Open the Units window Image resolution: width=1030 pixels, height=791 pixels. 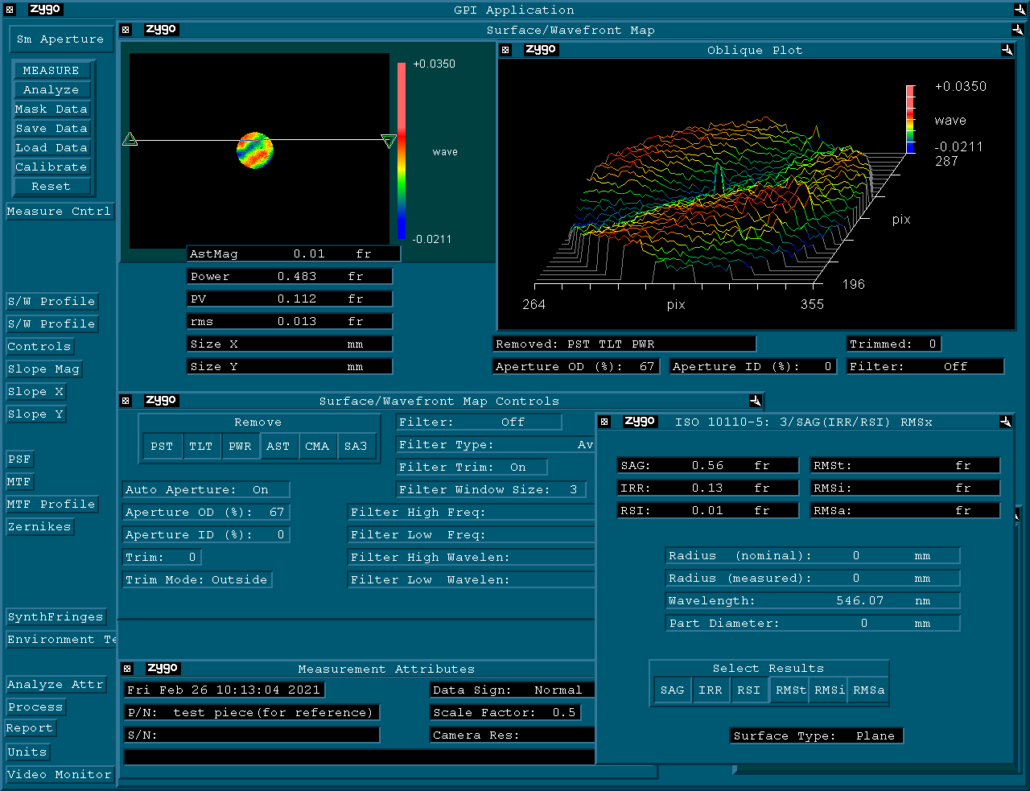coord(27,752)
